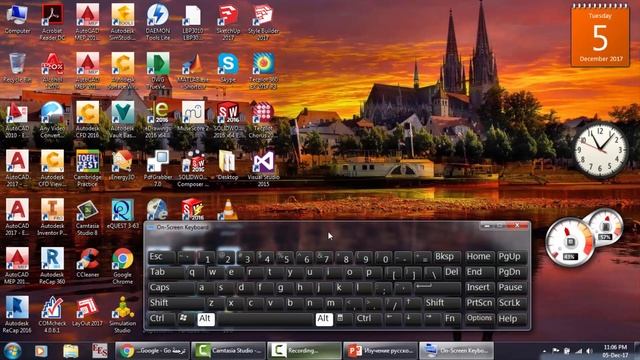Select the Autodesk ReCap 360 icon
The image size is (640, 360).
[52, 266]
